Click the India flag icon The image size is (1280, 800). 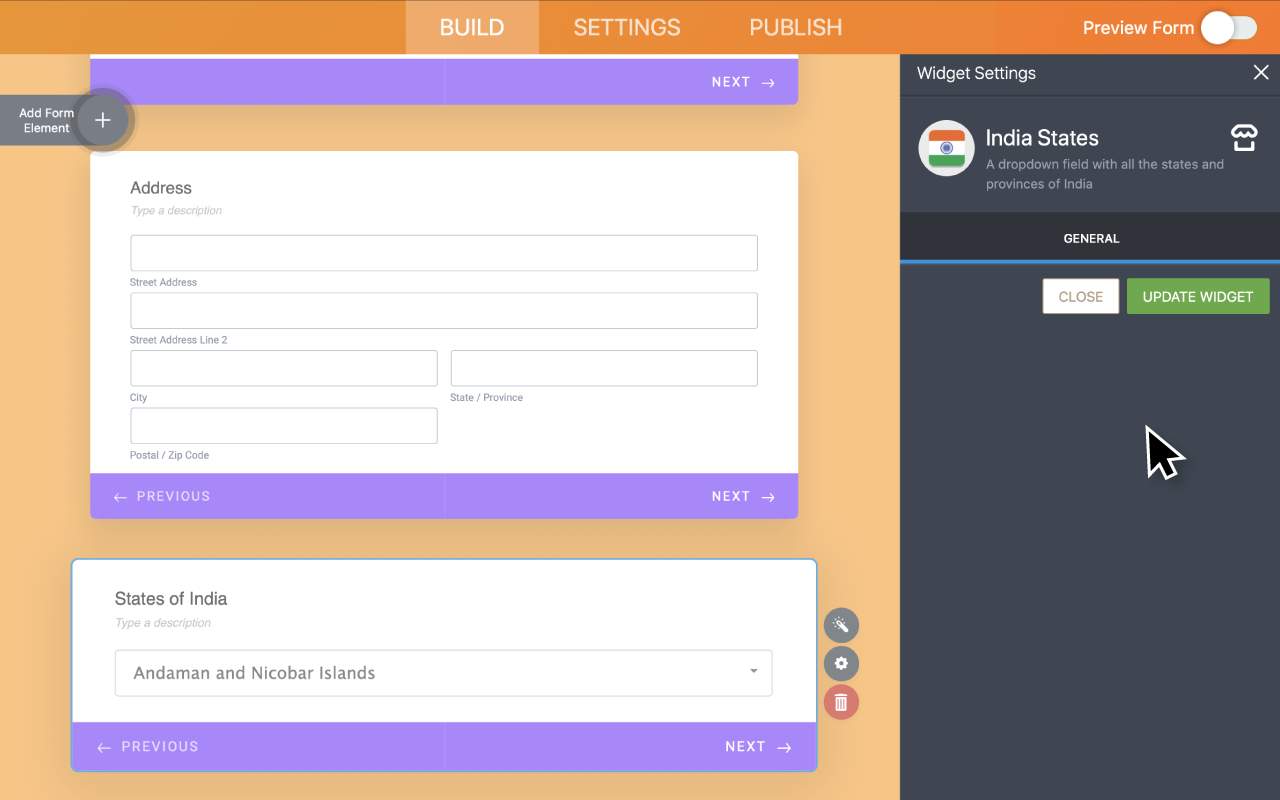[x=946, y=148]
